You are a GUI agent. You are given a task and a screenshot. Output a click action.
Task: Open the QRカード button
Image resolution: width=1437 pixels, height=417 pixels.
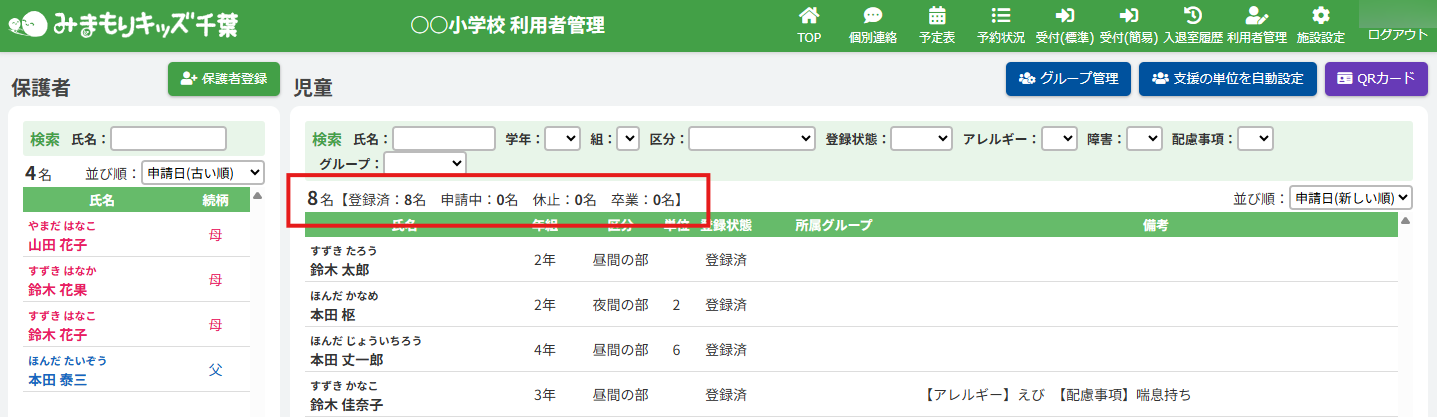(1376, 79)
